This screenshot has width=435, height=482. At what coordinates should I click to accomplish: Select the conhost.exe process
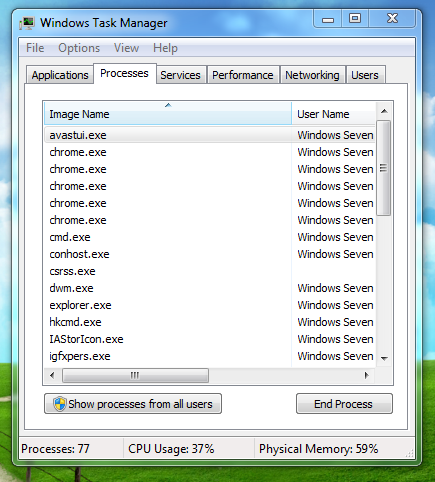(210, 254)
